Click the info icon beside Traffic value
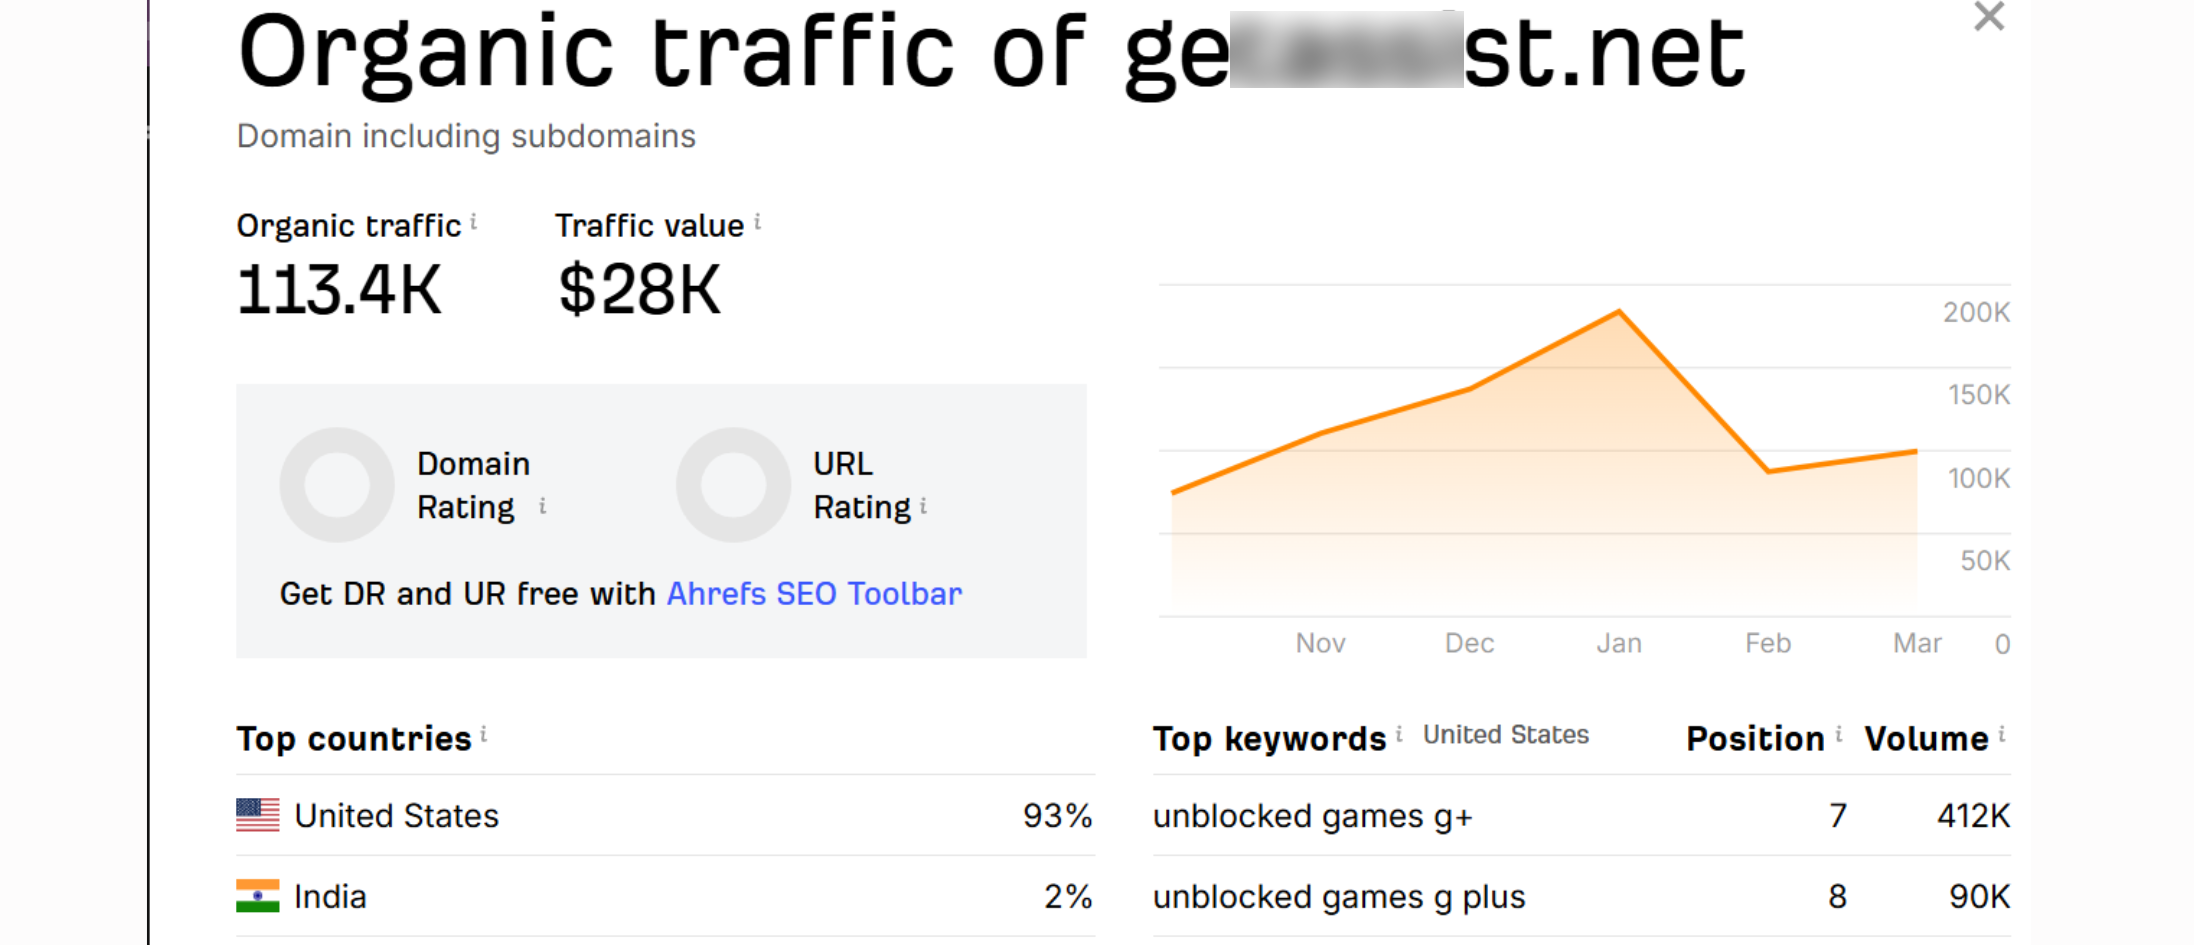 pos(758,222)
